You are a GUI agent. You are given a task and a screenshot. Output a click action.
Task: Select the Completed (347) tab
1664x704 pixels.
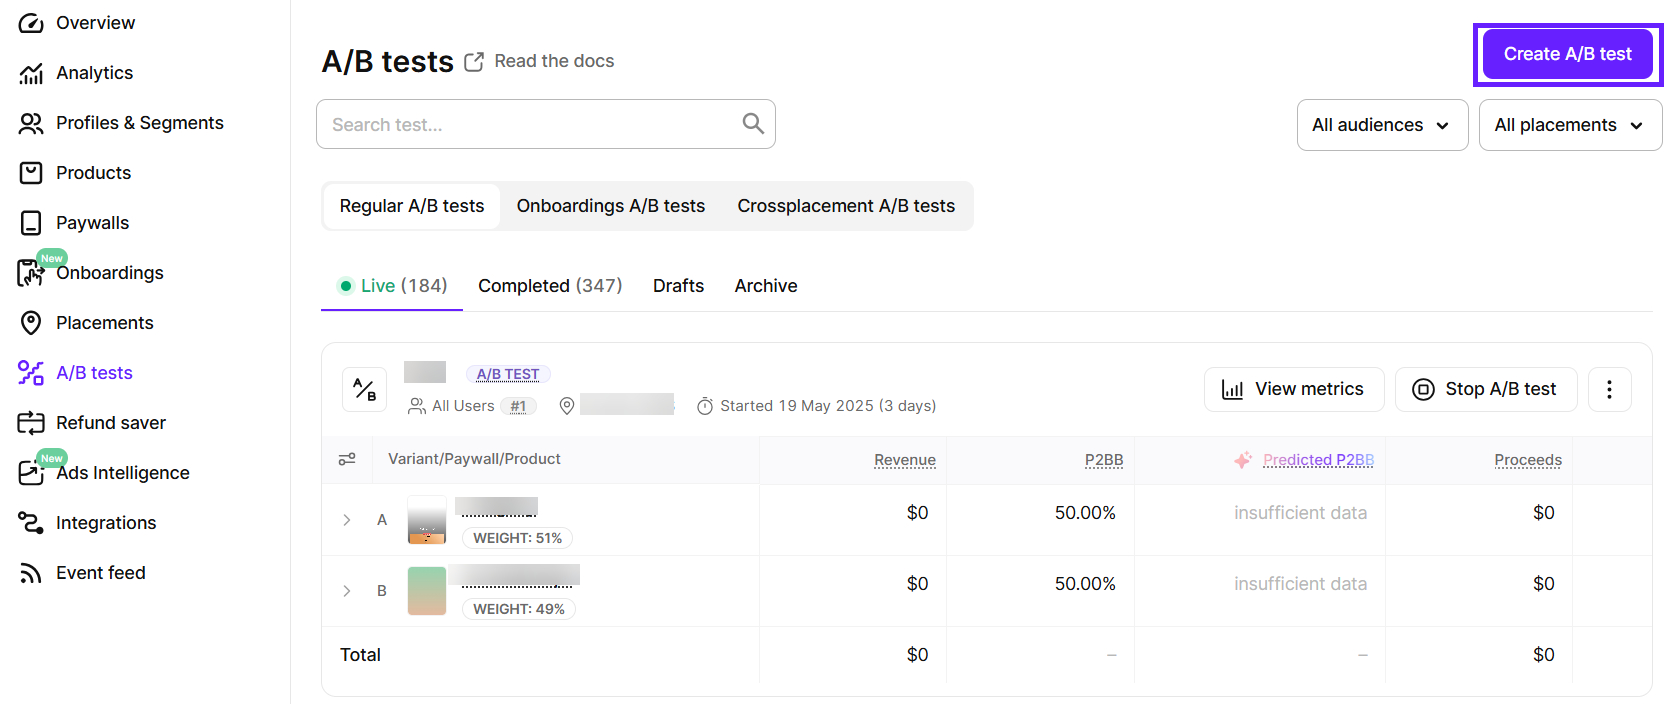[x=549, y=286]
